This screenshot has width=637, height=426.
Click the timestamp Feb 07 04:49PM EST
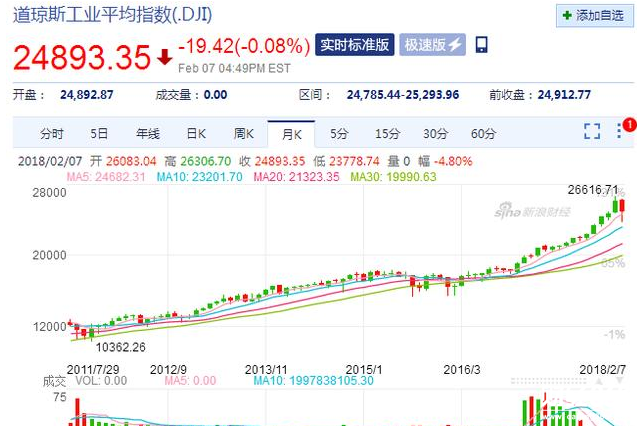click(234, 68)
